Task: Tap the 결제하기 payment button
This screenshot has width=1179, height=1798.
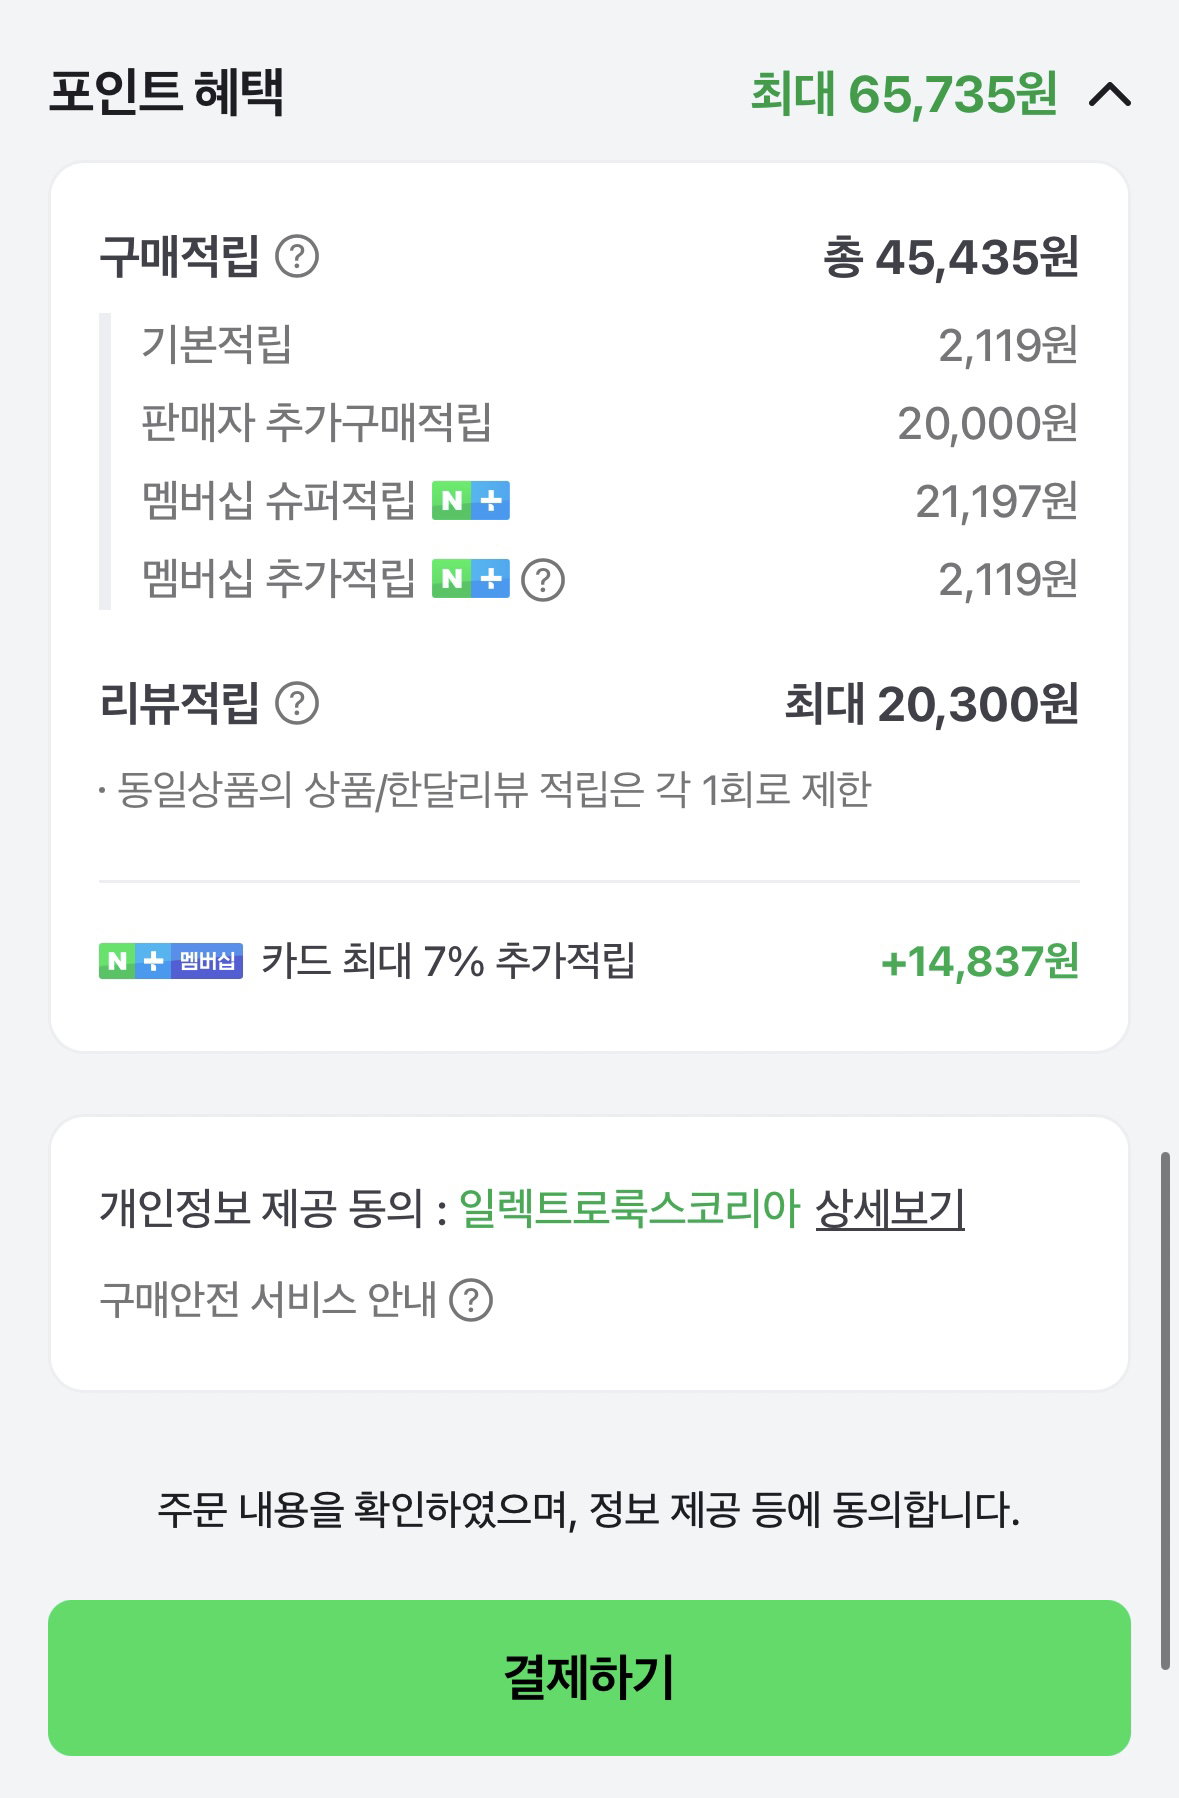Action: (589, 1678)
